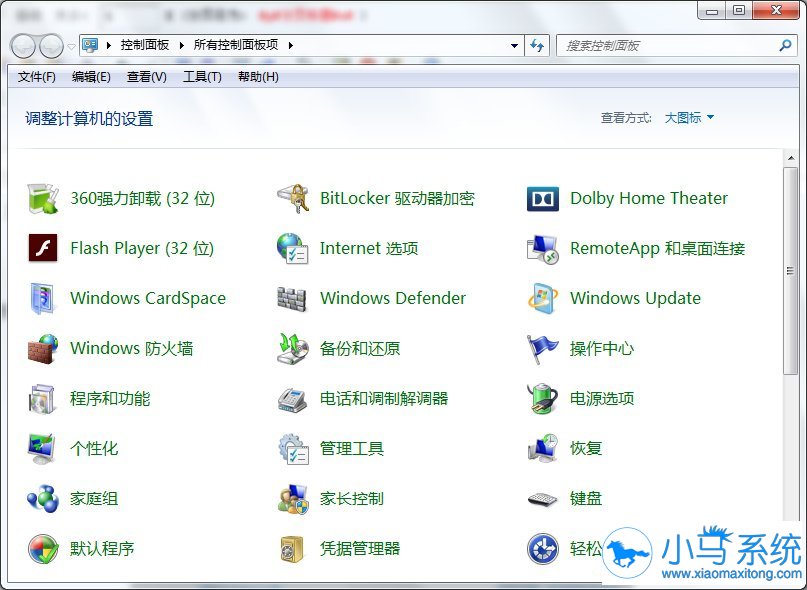
Task: Open the 360强力卸载 icon
Action: [43, 198]
